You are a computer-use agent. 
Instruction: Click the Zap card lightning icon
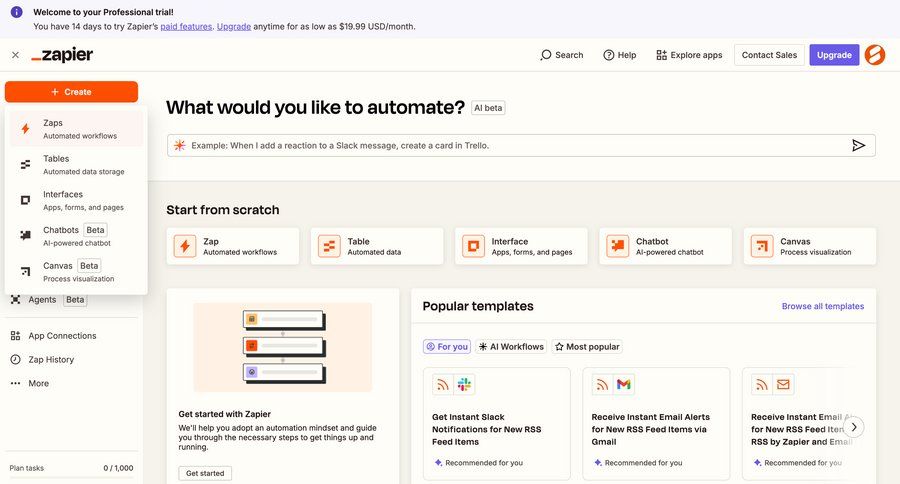coord(185,246)
